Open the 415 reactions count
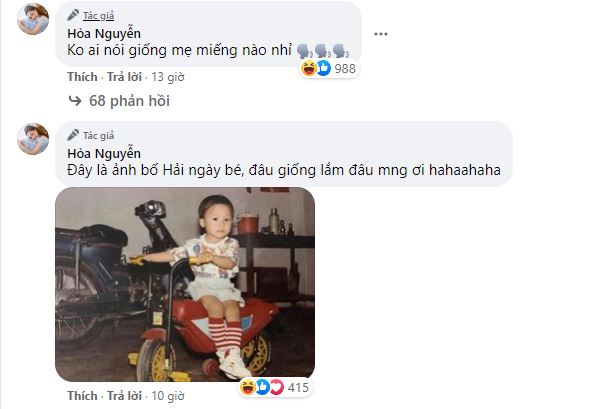 298,388
